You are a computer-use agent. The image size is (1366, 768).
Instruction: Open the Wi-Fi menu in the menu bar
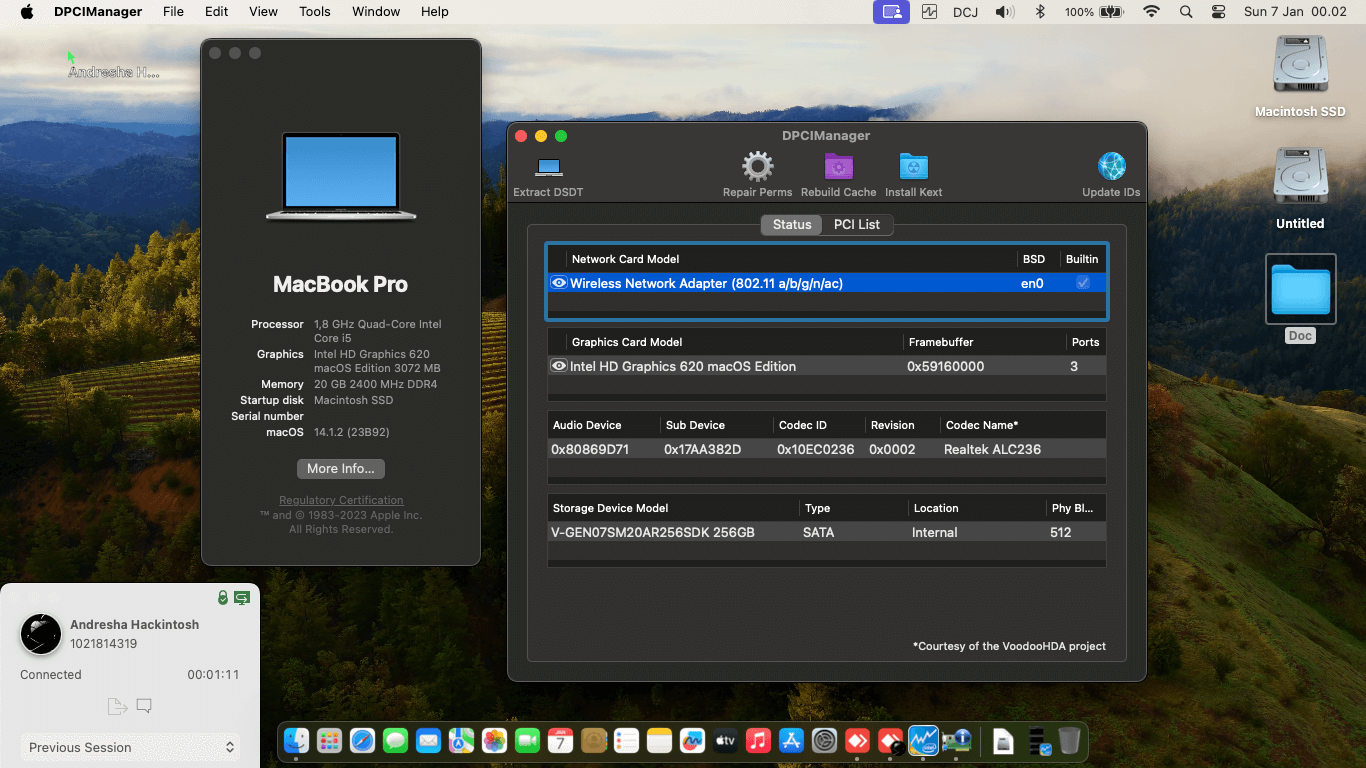tap(1151, 12)
